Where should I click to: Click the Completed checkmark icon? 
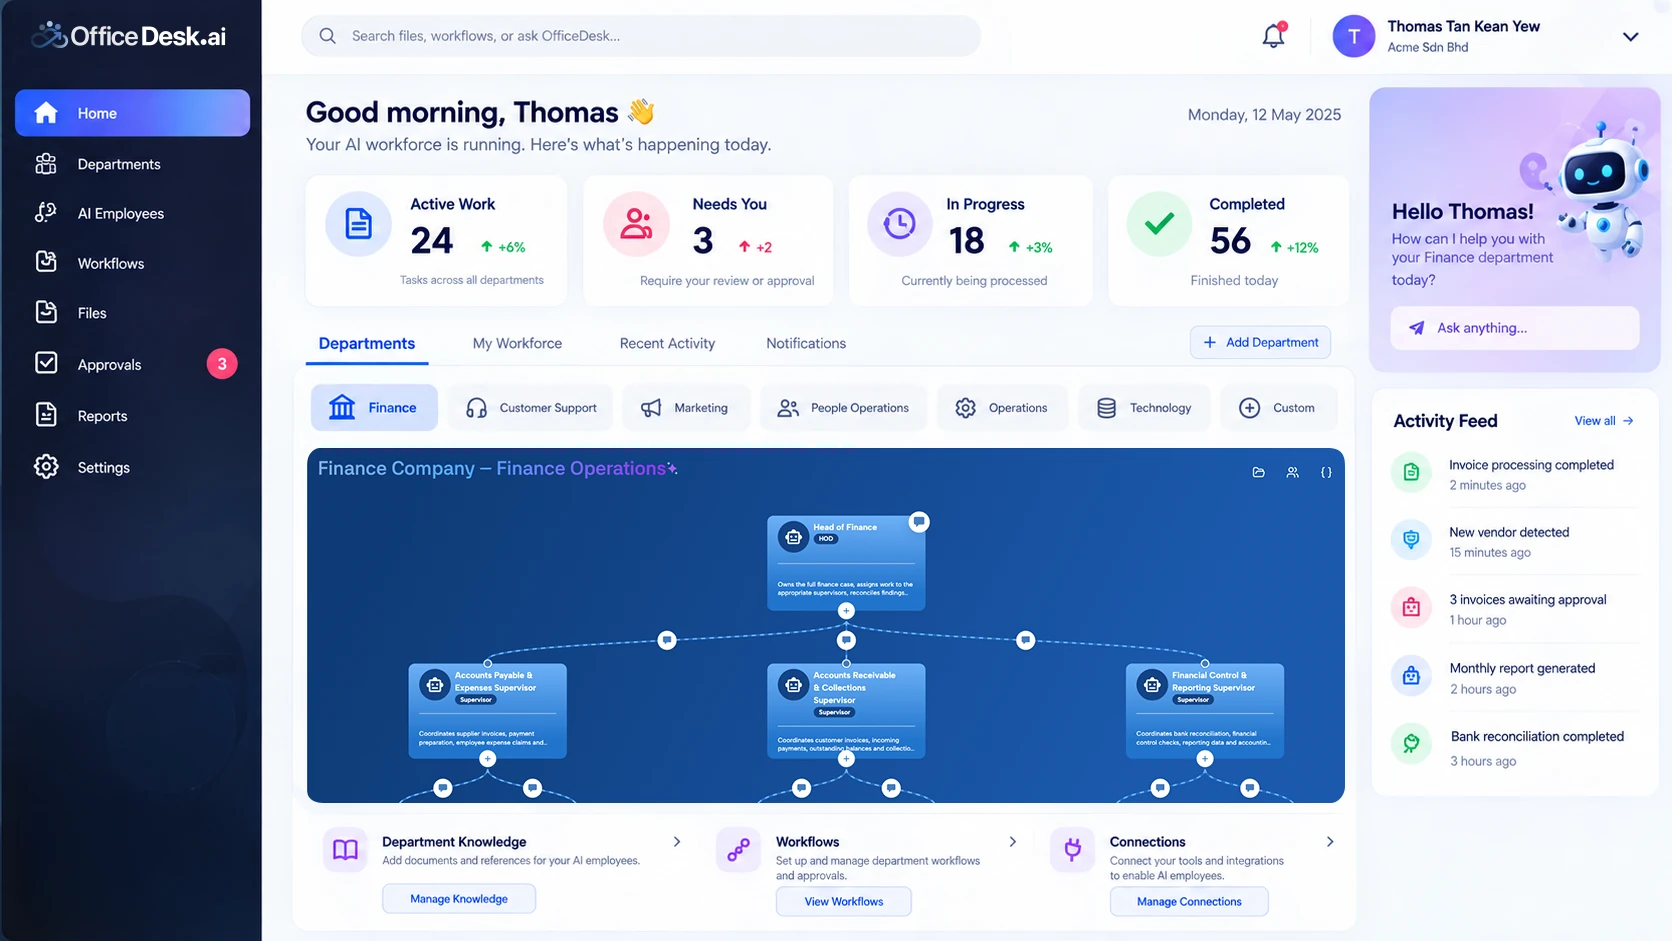point(1159,224)
